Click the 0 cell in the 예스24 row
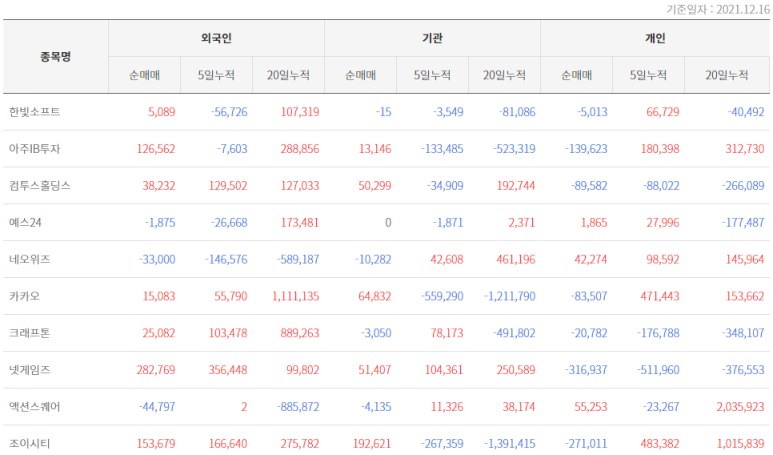773x455 pixels. coord(388,223)
